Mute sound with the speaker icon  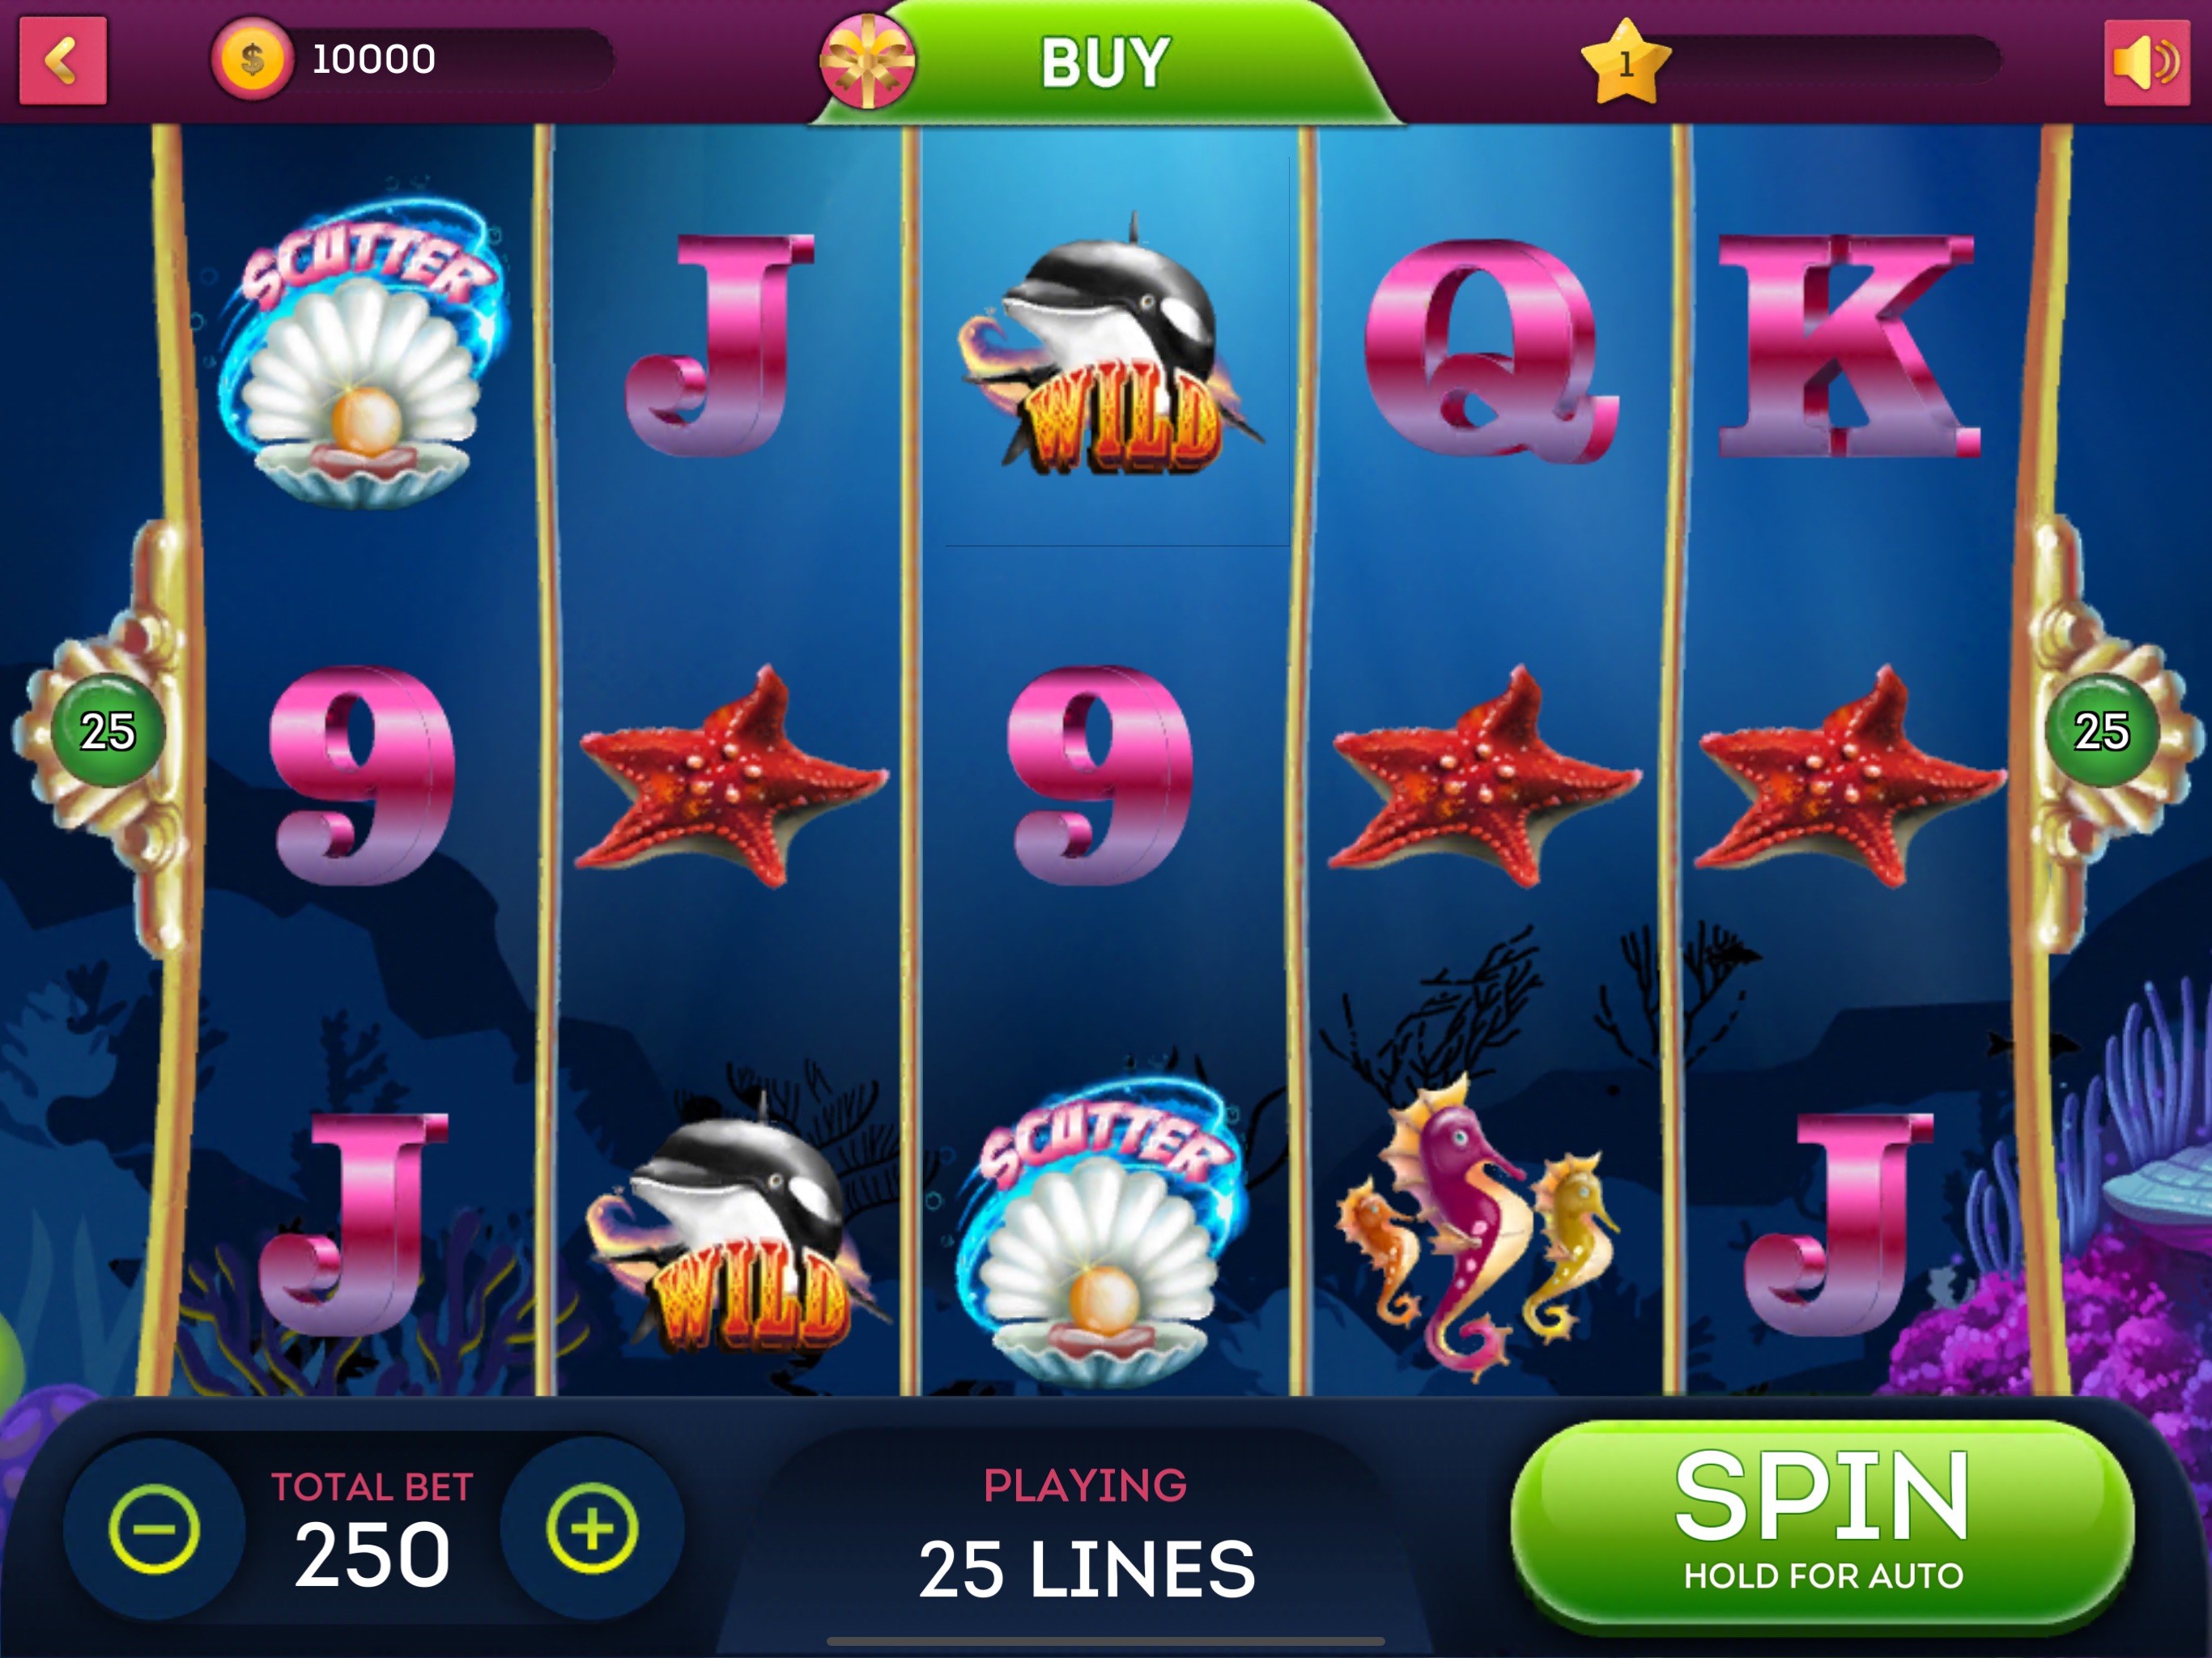coord(2147,62)
